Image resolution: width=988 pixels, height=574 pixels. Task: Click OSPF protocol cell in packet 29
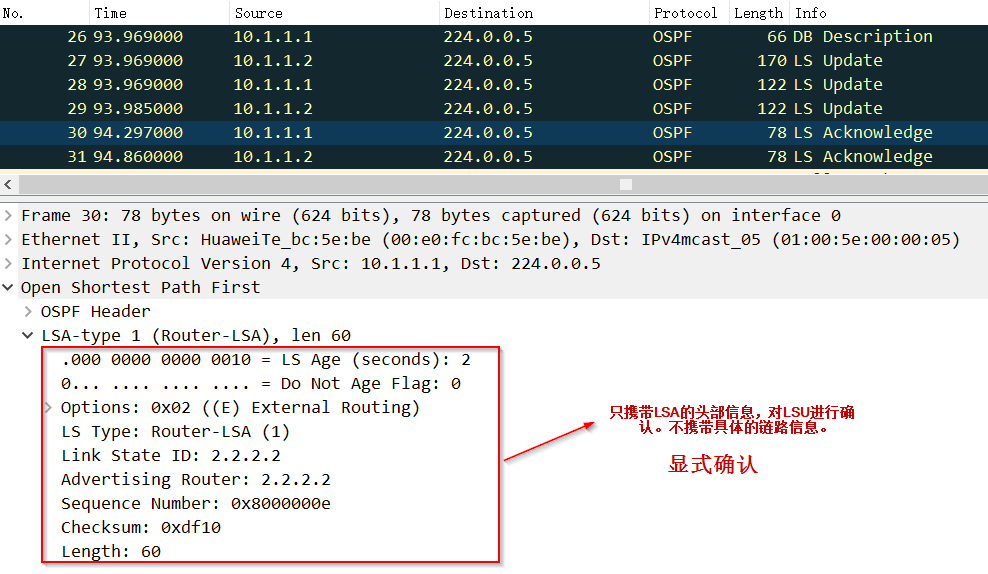[x=672, y=108]
